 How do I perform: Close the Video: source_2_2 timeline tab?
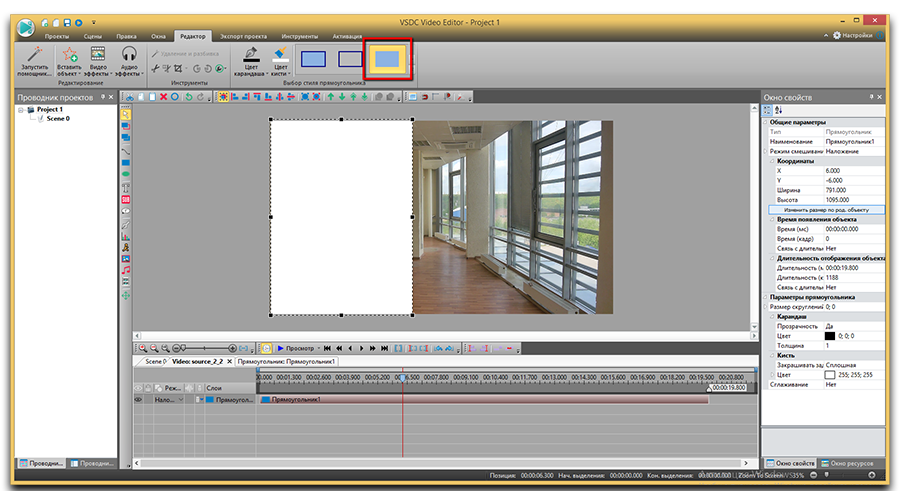tap(229, 361)
